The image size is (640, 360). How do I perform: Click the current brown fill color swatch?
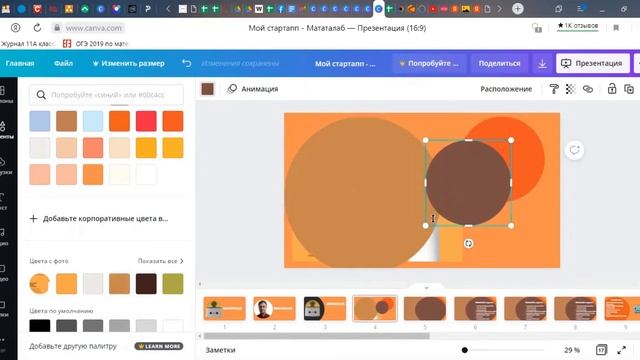[207, 89]
